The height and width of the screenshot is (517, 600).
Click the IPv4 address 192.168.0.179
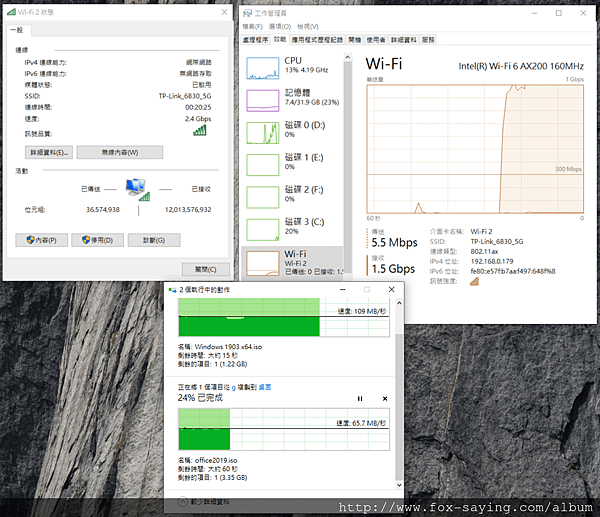pos(492,261)
